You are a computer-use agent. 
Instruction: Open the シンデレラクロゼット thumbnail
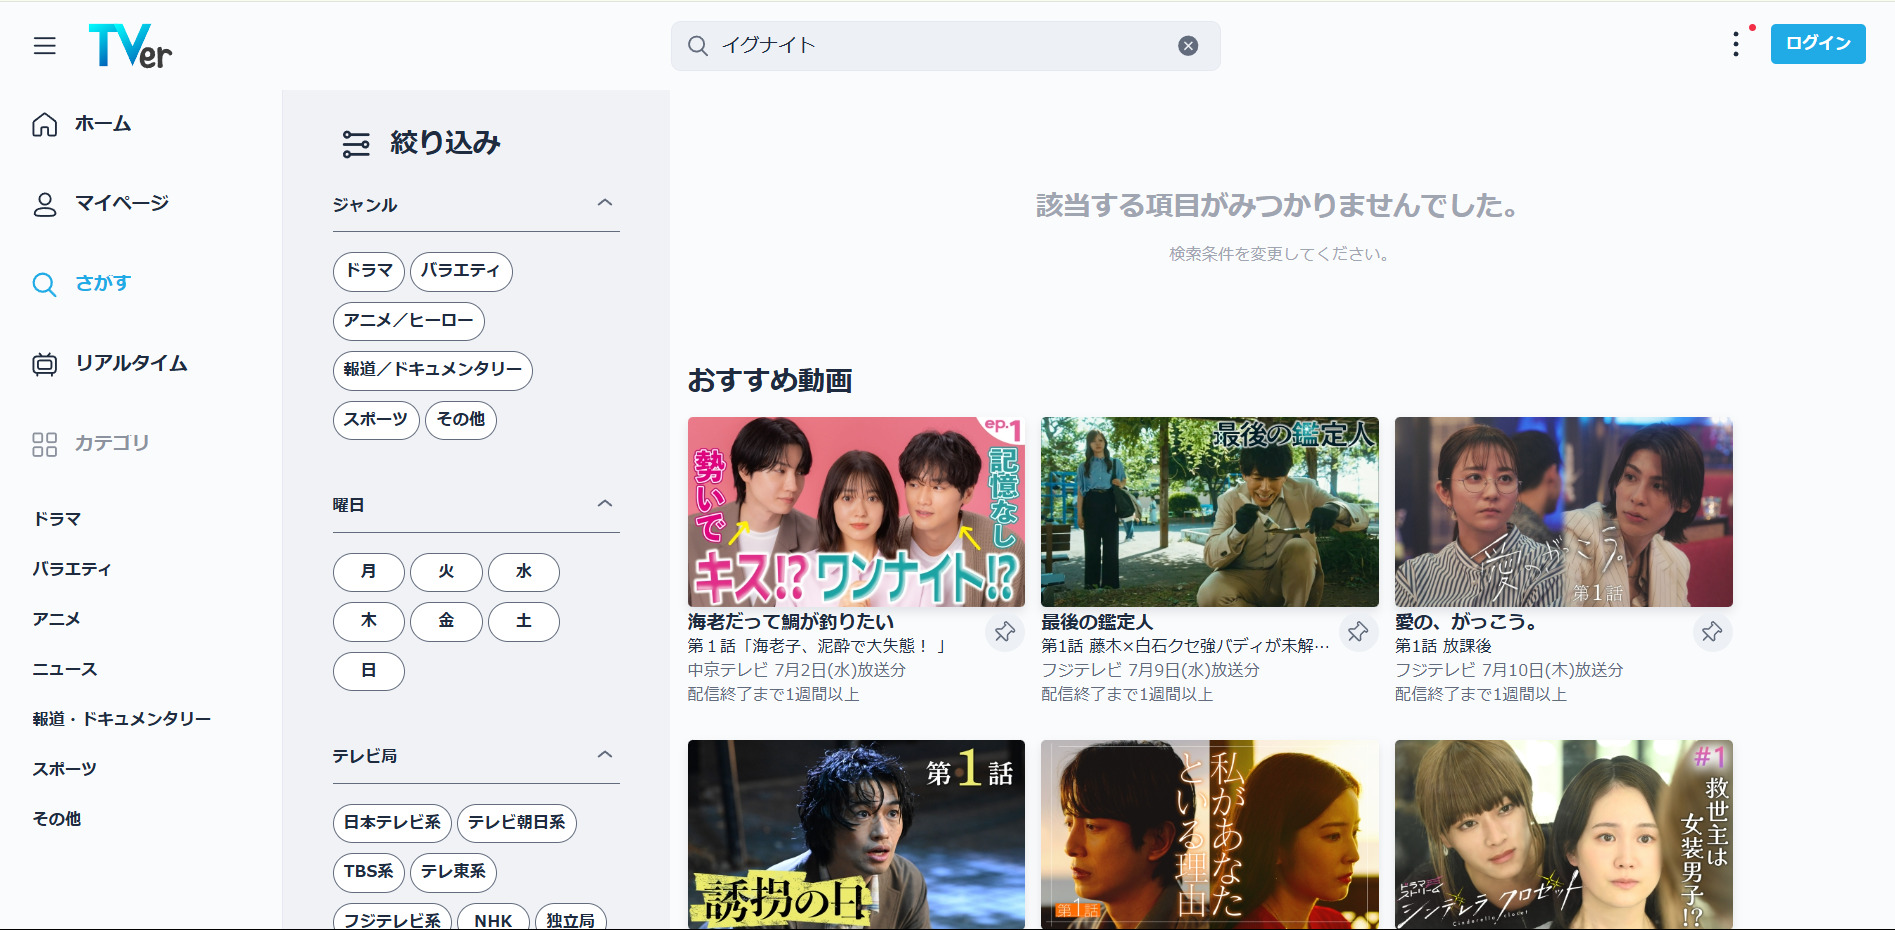point(1564,834)
